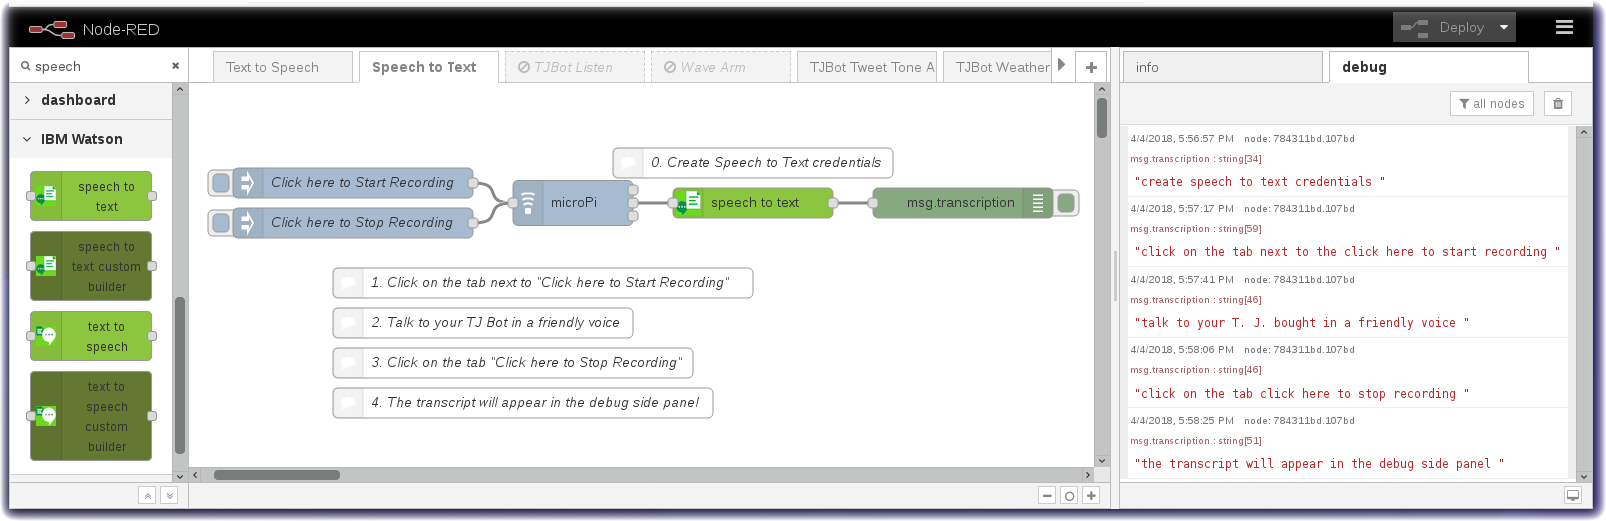Expand all palette categories
Screen dimensions: 1606x521
pyautogui.click(x=169, y=495)
